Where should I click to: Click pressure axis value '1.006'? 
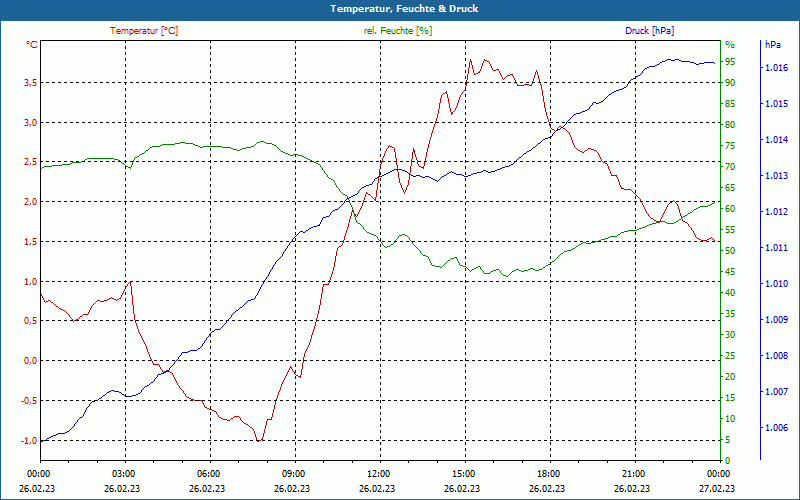point(777,428)
